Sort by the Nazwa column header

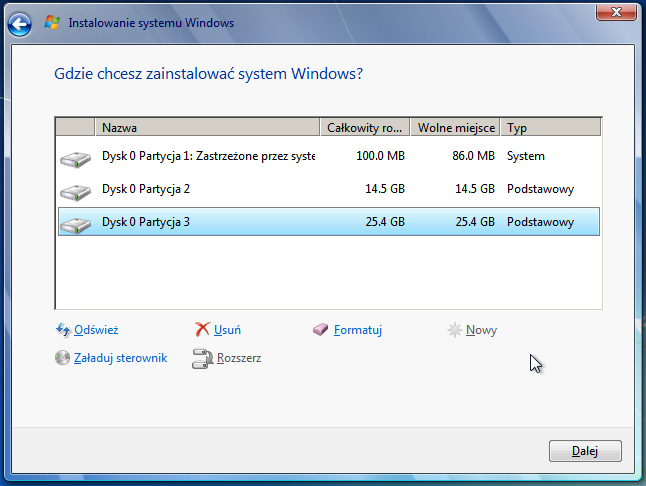pyautogui.click(x=208, y=127)
